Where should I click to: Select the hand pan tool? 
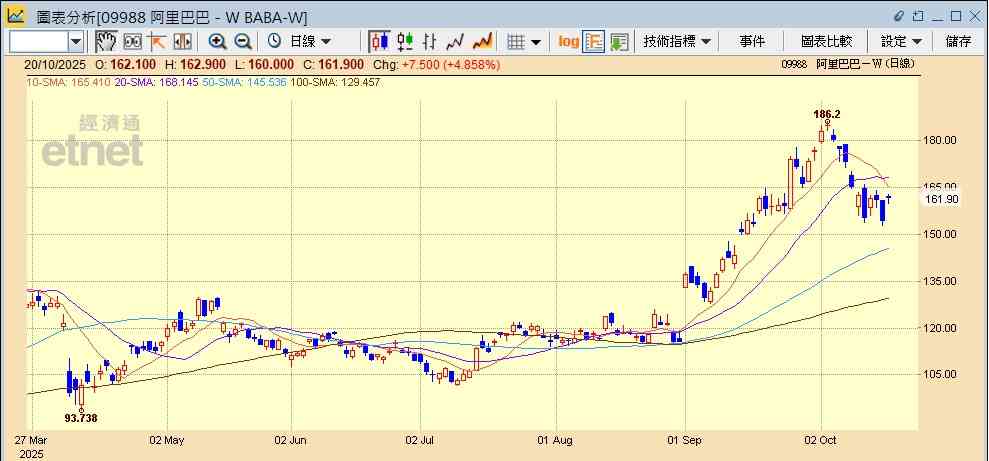106,41
